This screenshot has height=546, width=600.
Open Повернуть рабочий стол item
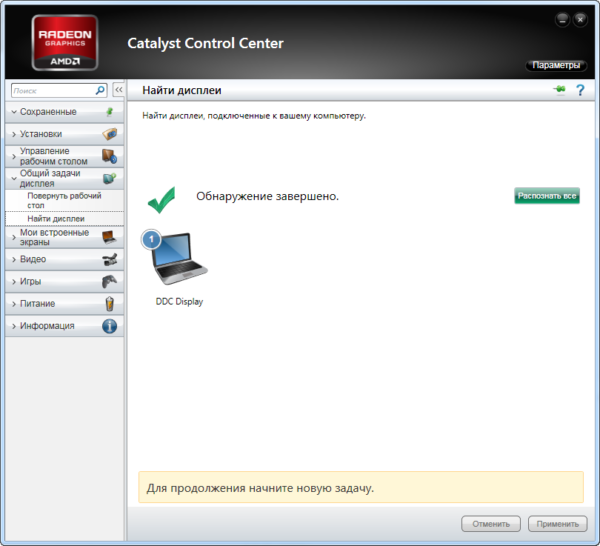pyautogui.click(x=64, y=200)
